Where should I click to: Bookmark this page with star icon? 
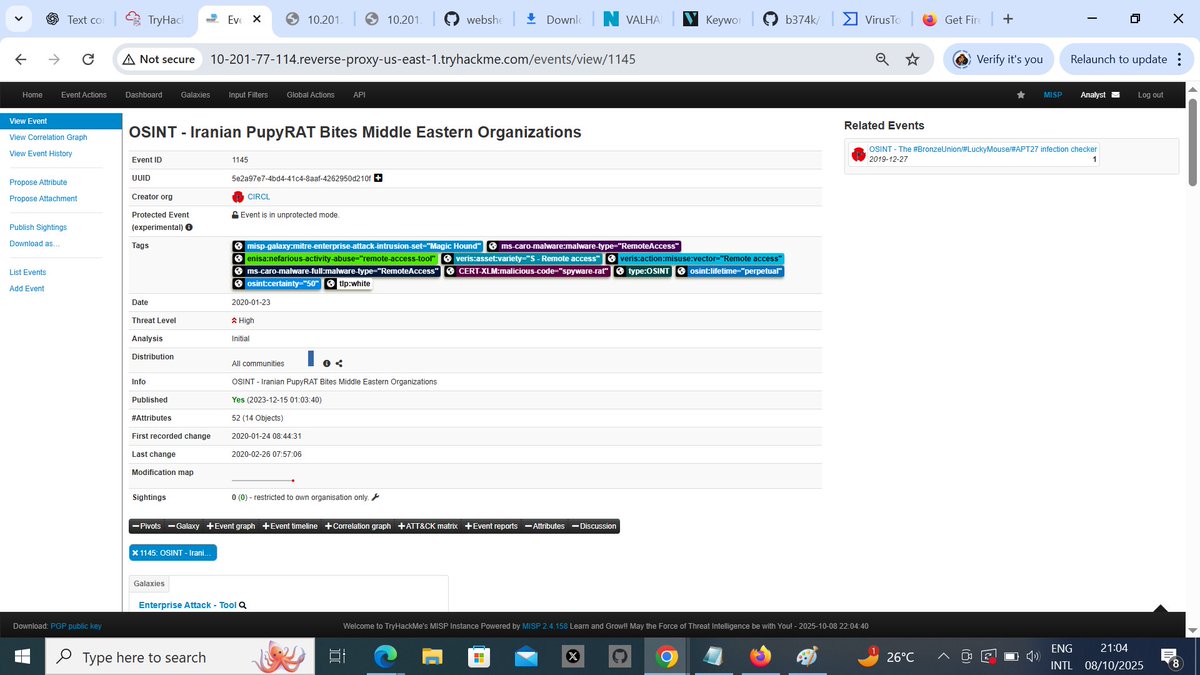coord(912,59)
